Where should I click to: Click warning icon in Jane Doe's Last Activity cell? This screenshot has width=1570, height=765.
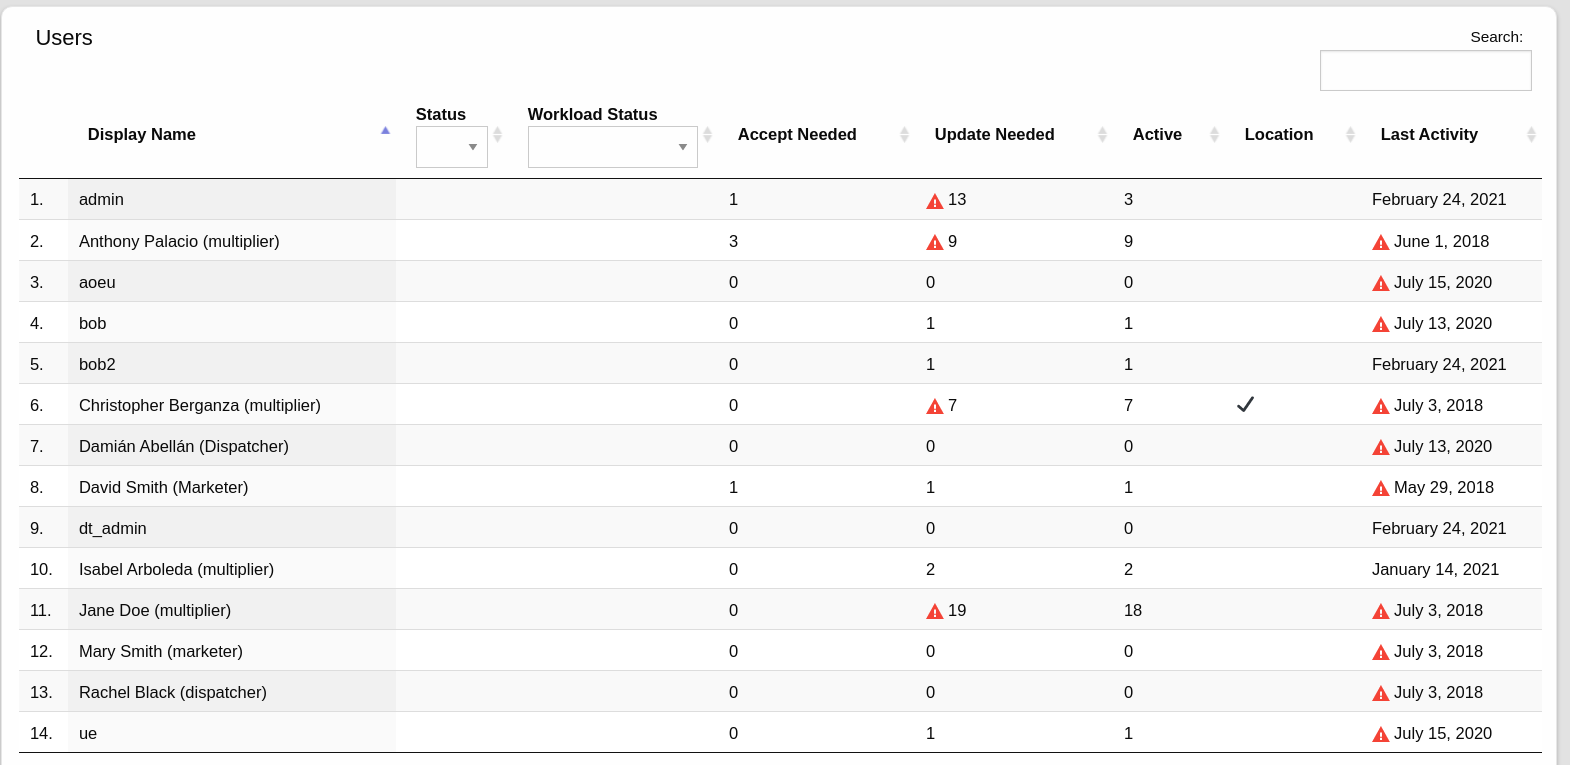(x=1381, y=612)
